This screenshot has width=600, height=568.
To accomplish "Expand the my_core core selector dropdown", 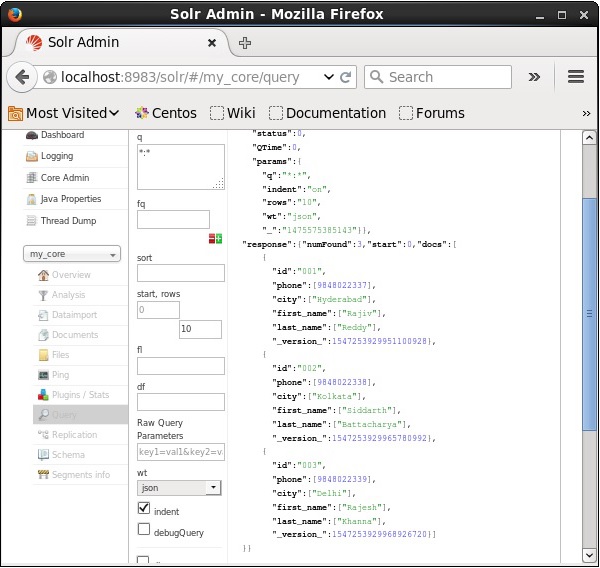I will [x=71, y=254].
